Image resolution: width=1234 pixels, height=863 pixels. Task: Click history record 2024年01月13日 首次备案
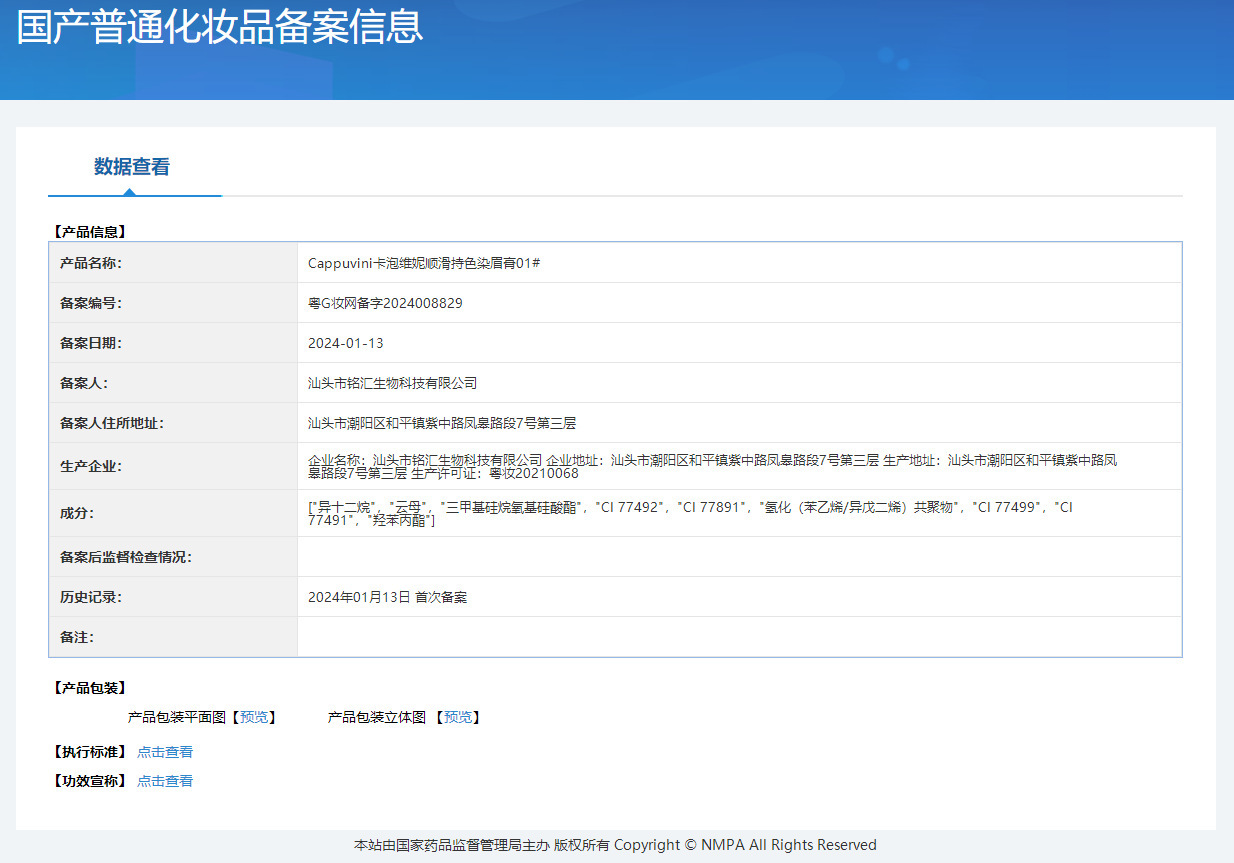coord(387,597)
